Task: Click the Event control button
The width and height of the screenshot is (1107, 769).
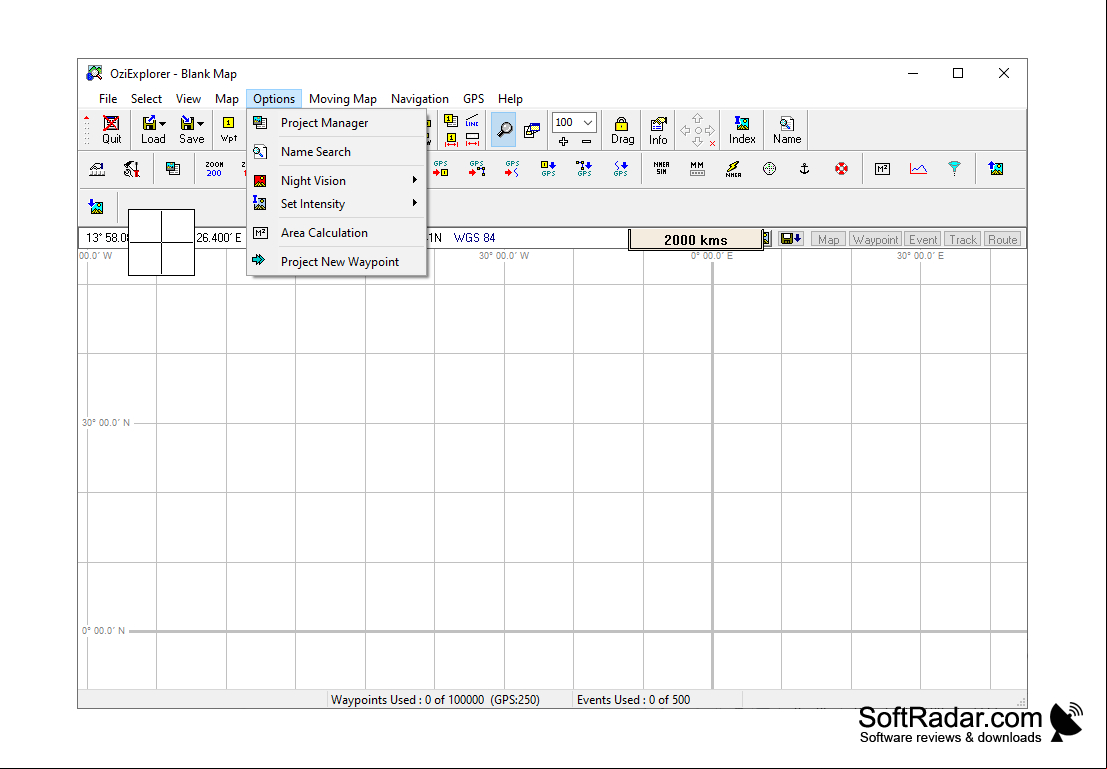Action: pyautogui.click(x=923, y=239)
